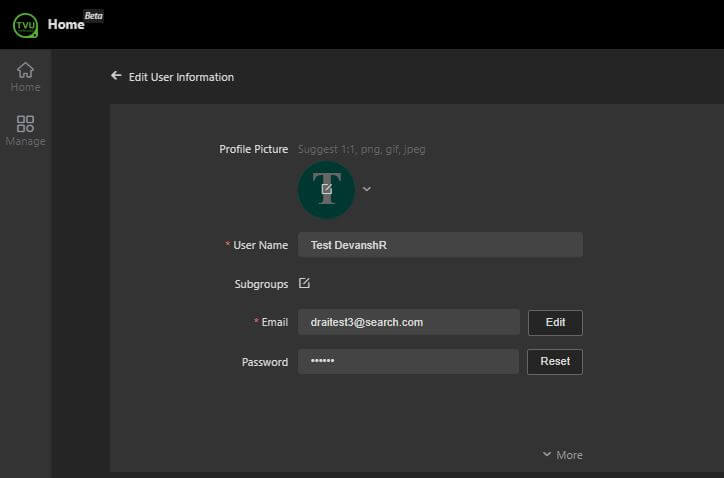Click the edit icon on profile picture
Image resolution: width=724 pixels, height=478 pixels.
(326, 189)
